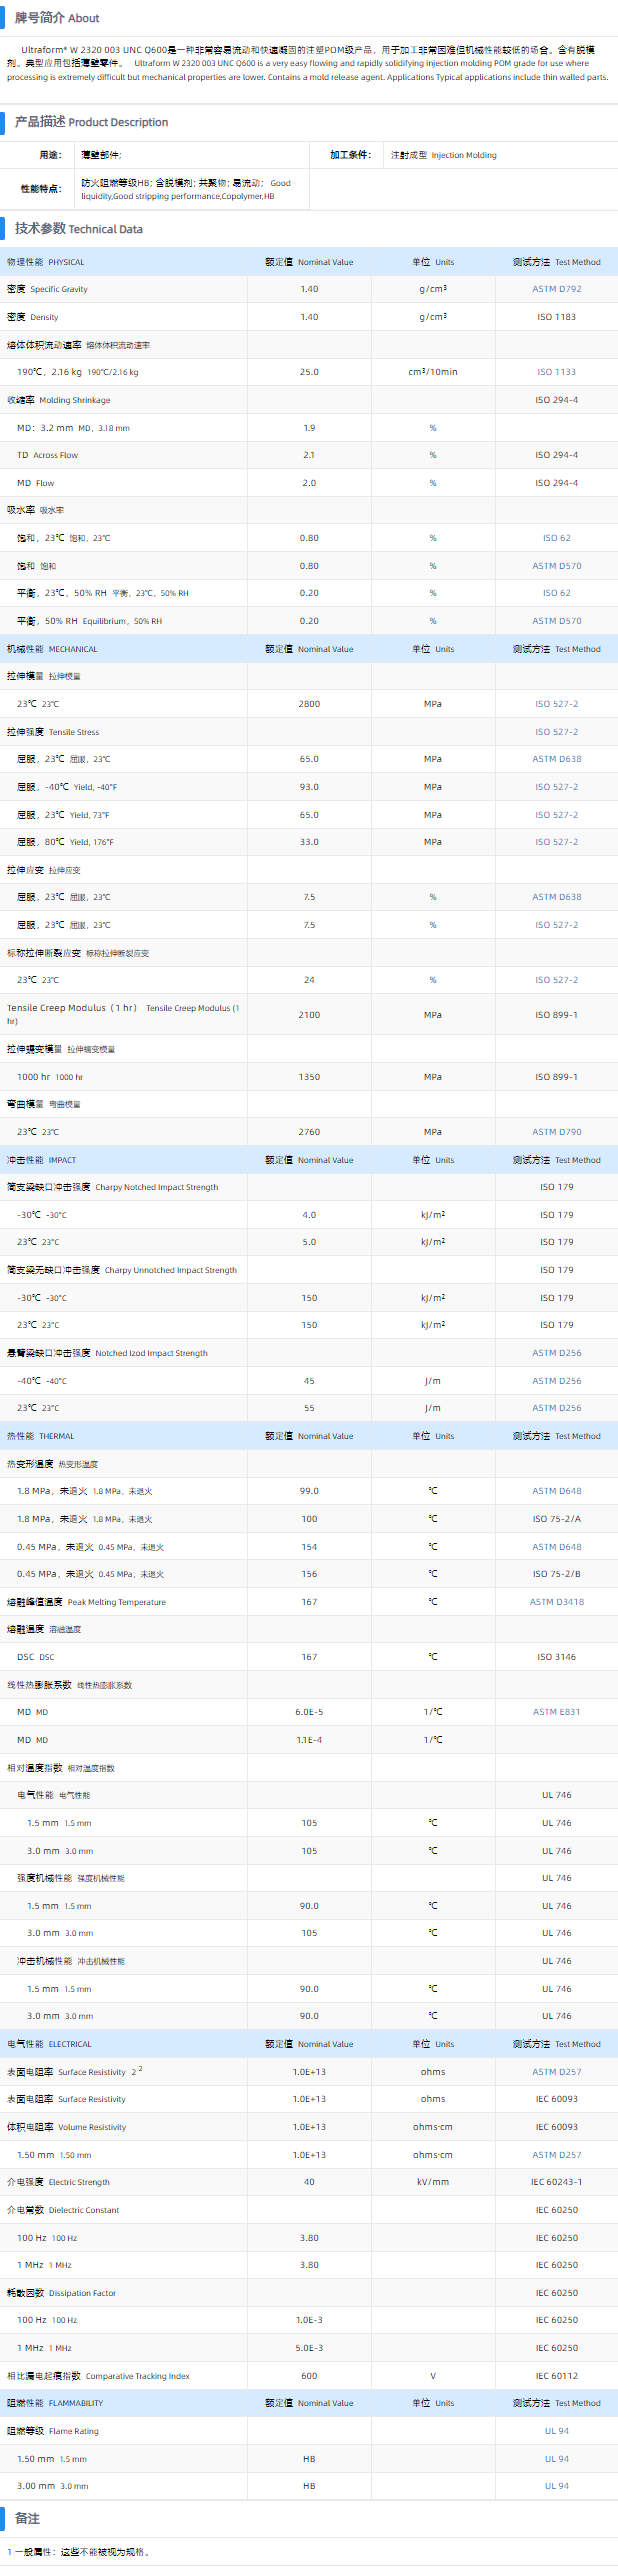Open the ASTM D792 link for Specific Gravity
This screenshot has height=2573, width=618.
click(x=556, y=289)
